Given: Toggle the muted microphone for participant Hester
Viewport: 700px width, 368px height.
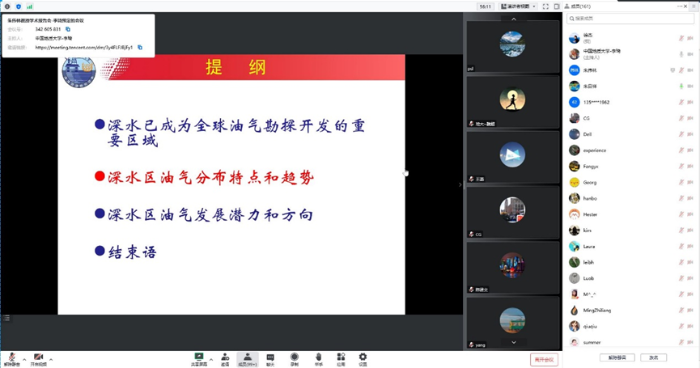Looking at the screenshot, I should [681, 214].
